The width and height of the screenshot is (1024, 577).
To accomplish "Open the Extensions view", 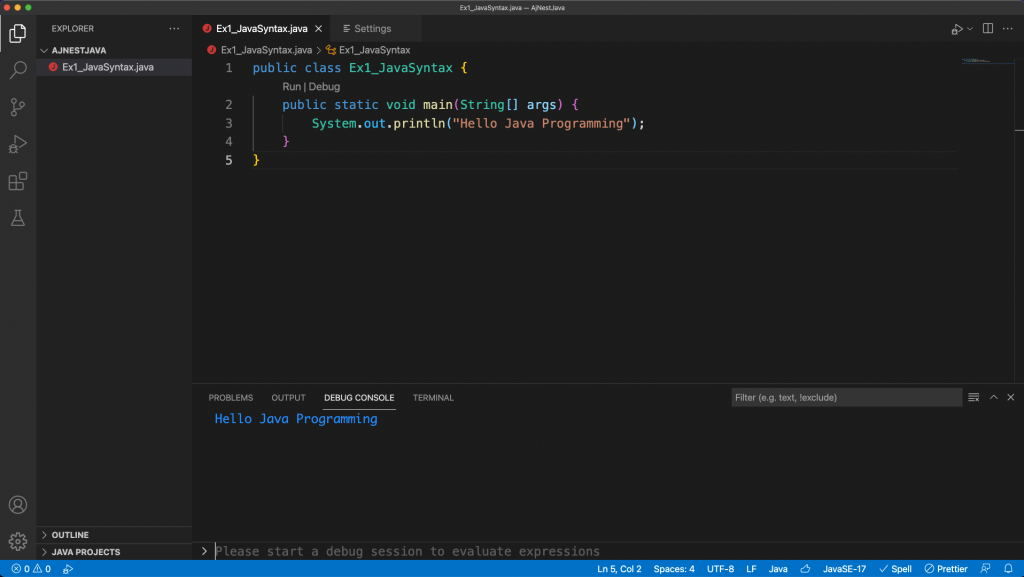I will coord(18,181).
